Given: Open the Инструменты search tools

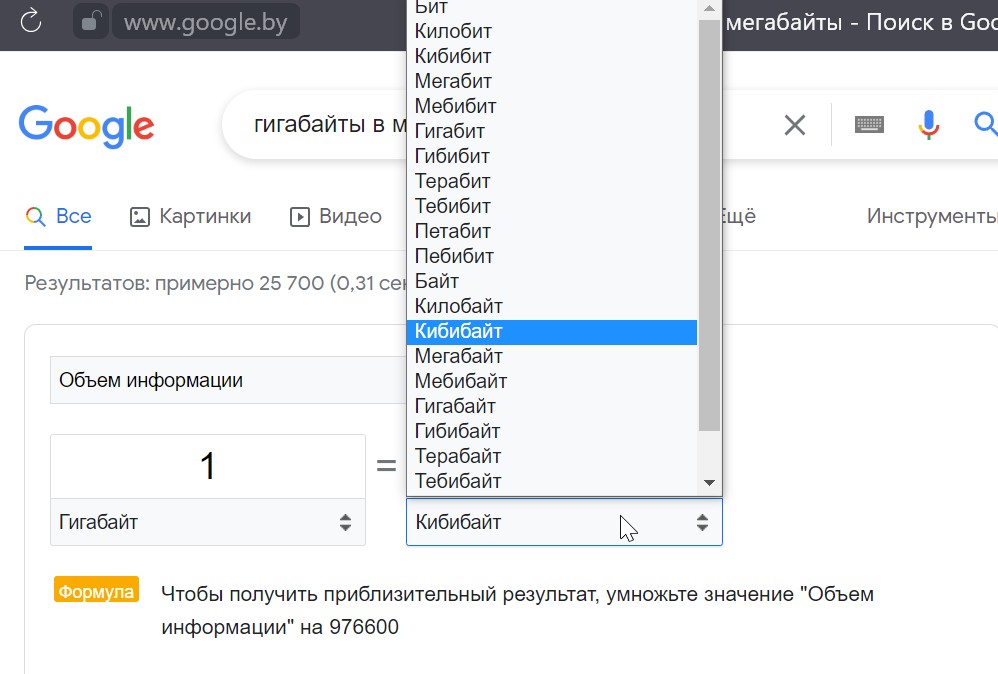Looking at the screenshot, I should point(931,216).
